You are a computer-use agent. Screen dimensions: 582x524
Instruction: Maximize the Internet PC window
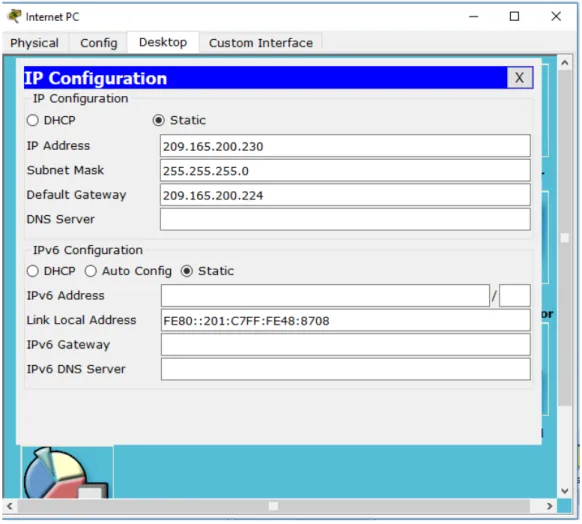click(514, 17)
